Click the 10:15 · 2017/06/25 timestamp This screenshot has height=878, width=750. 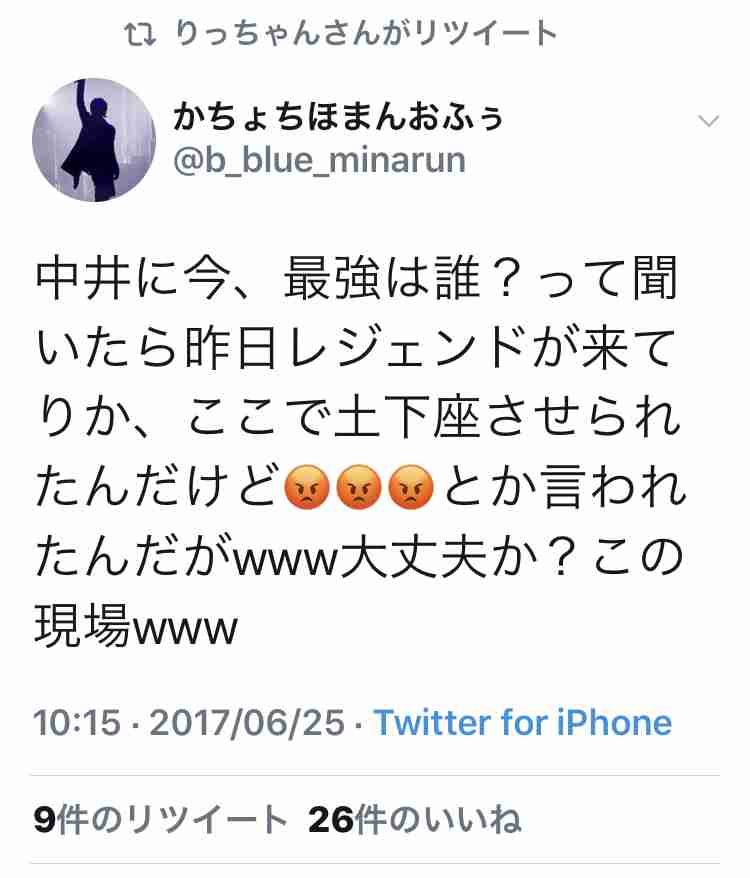coord(189,722)
